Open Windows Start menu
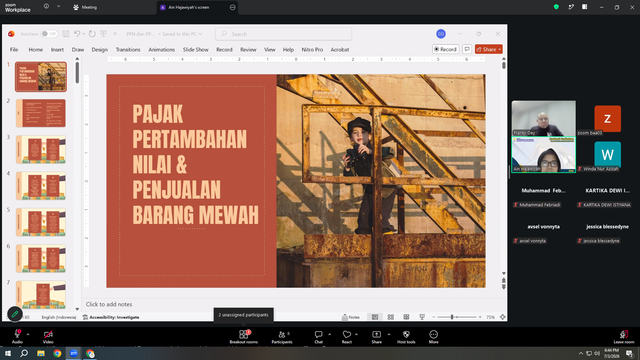The width and height of the screenshot is (640, 360). pos(8,353)
